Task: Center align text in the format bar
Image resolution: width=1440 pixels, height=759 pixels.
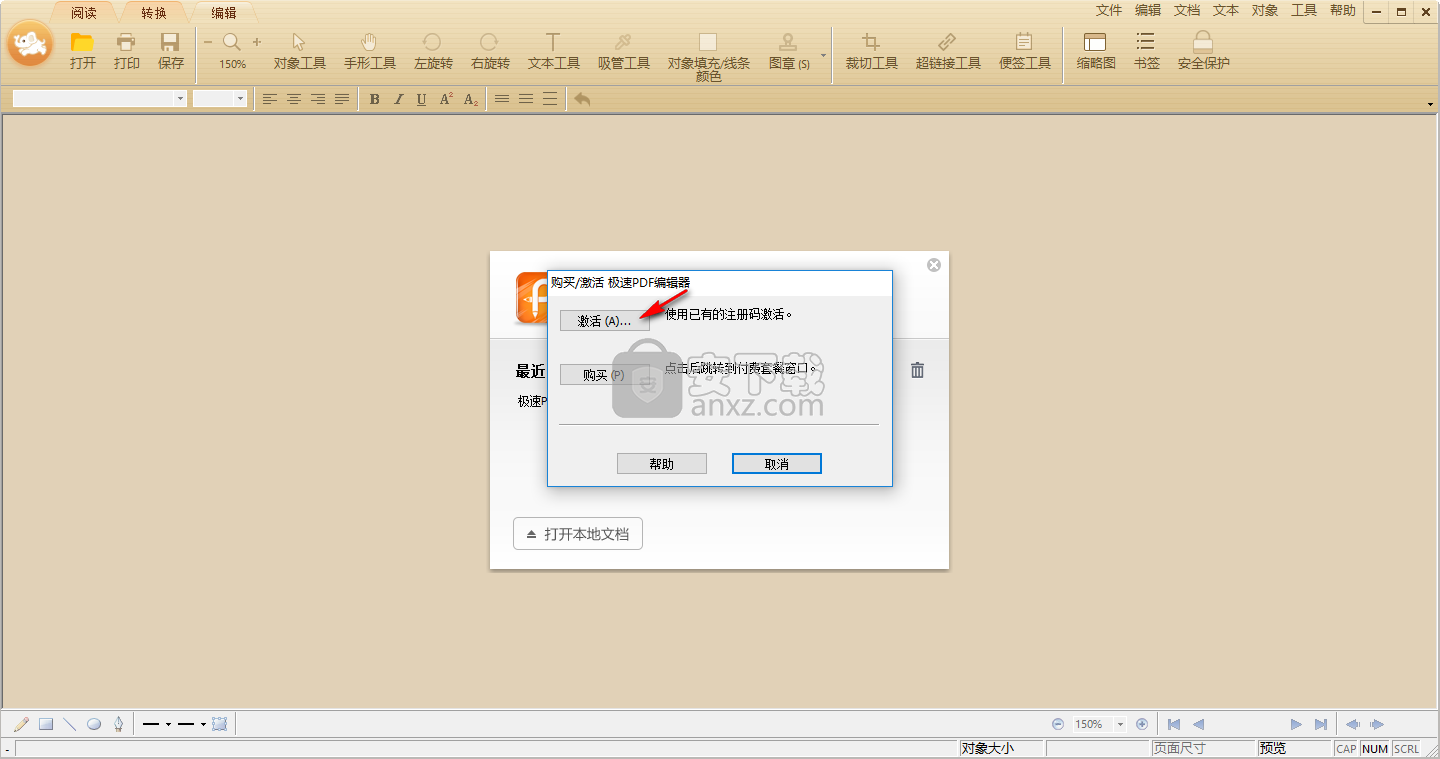Action: (294, 99)
